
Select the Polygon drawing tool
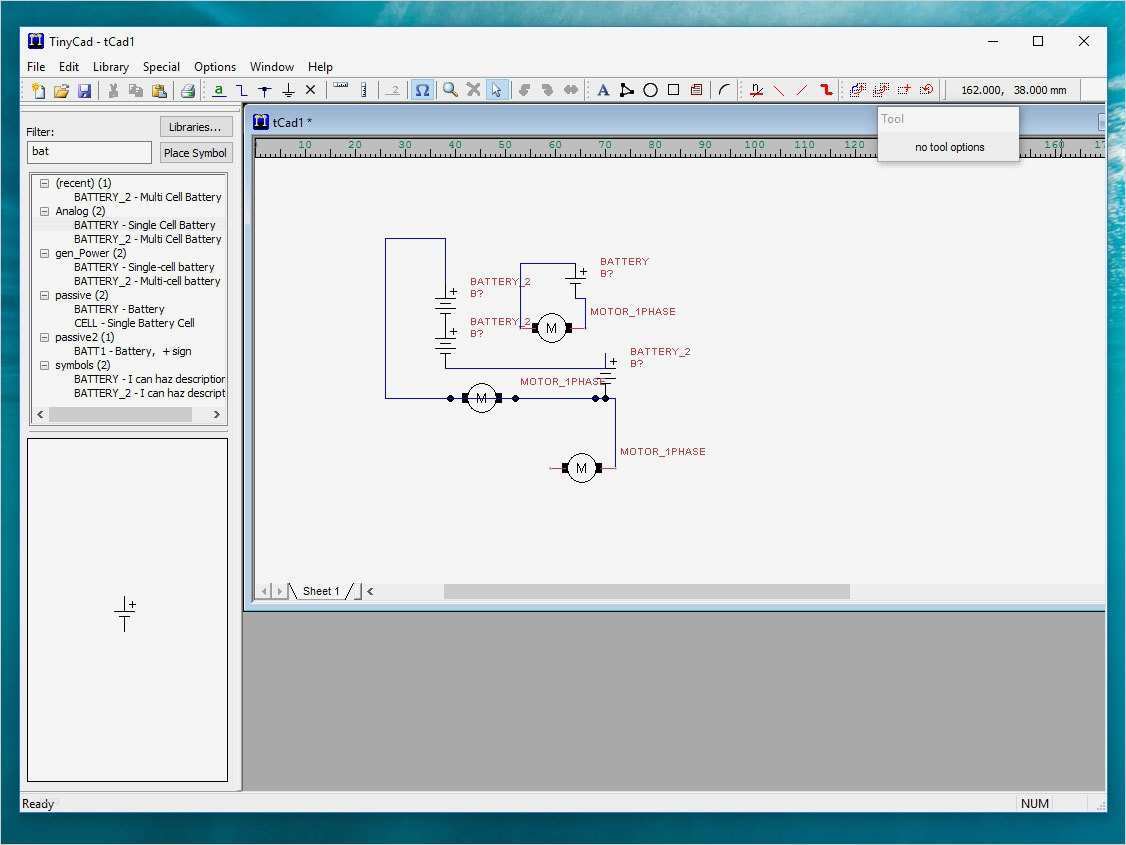627,90
